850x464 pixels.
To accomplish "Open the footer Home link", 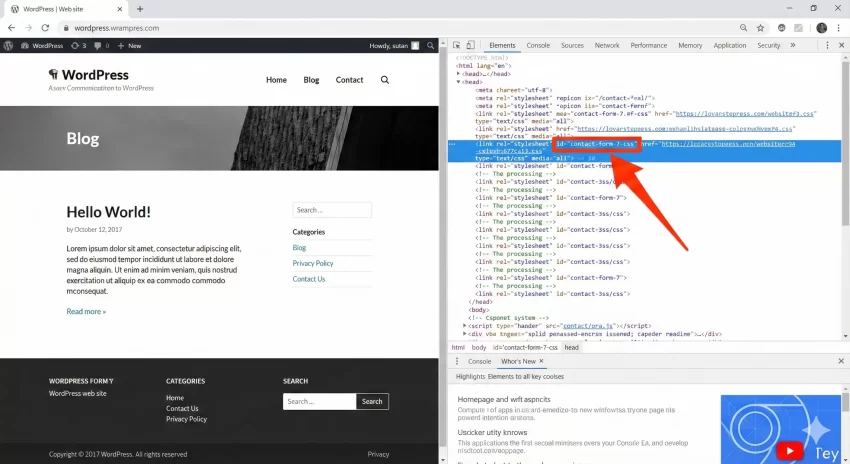I will (175, 397).
